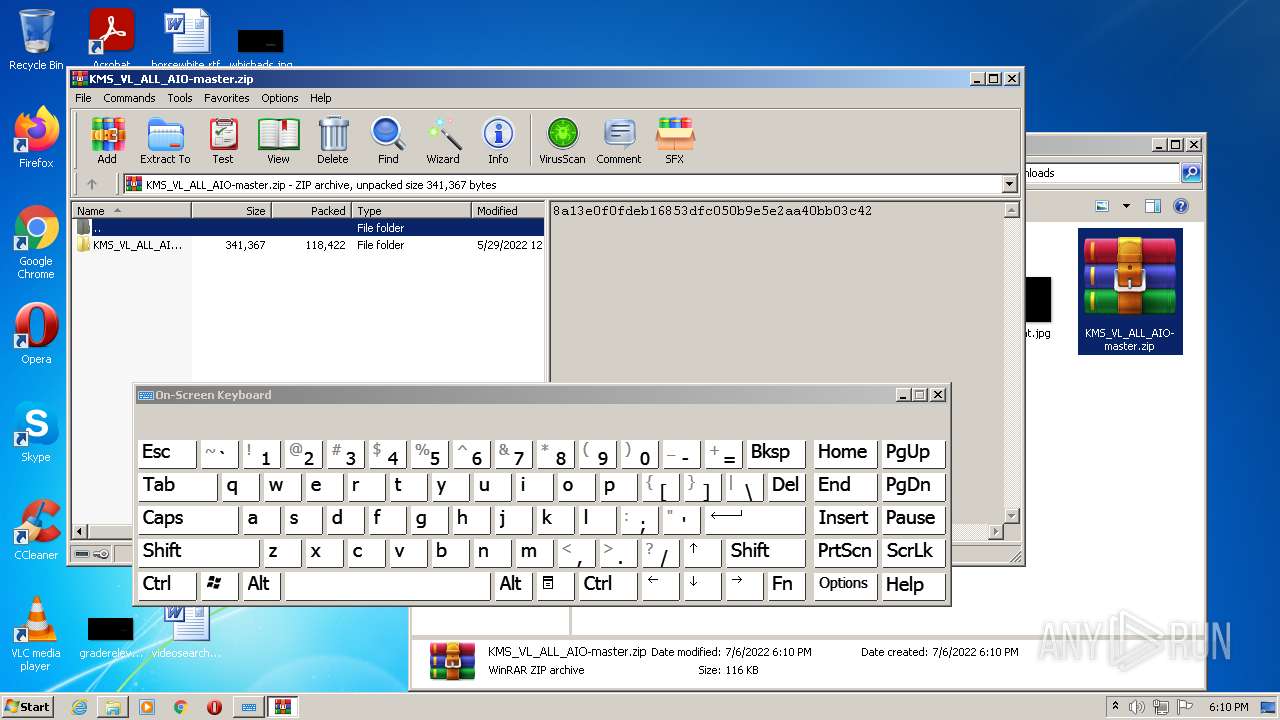Click the Add toolbar icon in WinRAR
The image size is (1280, 720).
107,140
